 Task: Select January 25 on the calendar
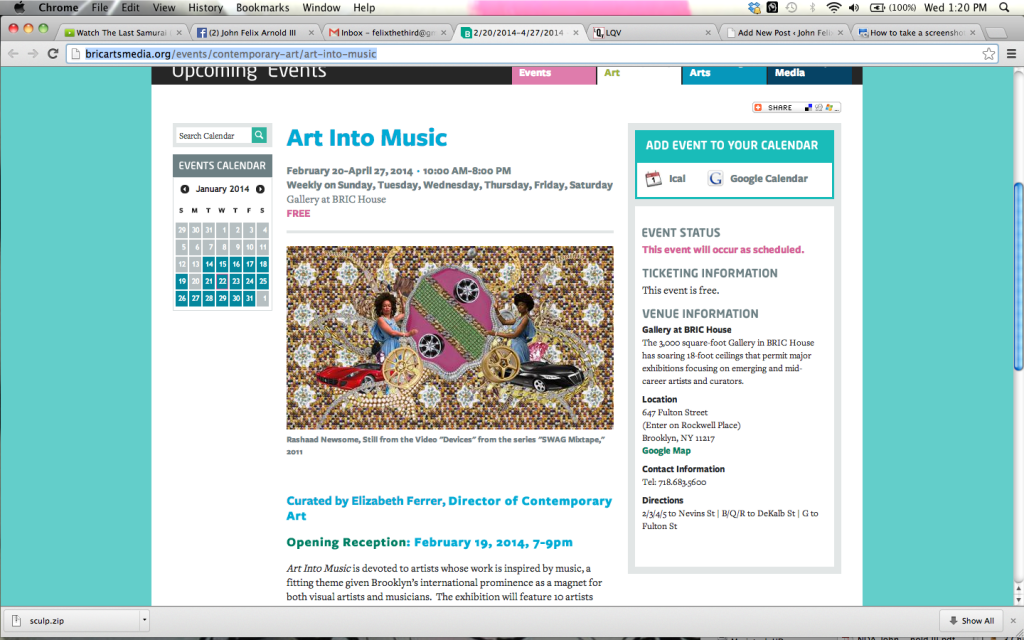tap(263, 281)
